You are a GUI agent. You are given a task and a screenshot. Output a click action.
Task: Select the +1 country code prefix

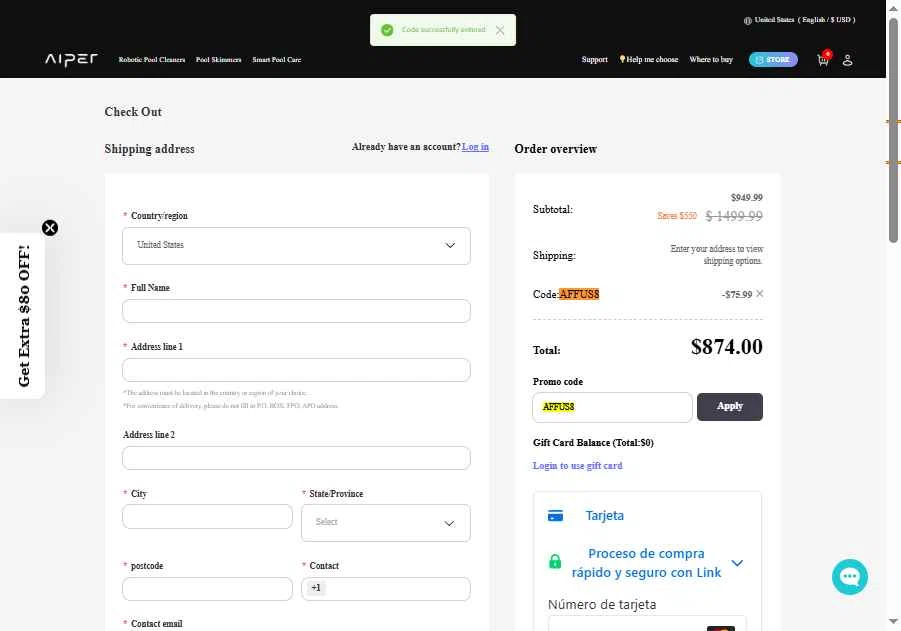pos(316,588)
